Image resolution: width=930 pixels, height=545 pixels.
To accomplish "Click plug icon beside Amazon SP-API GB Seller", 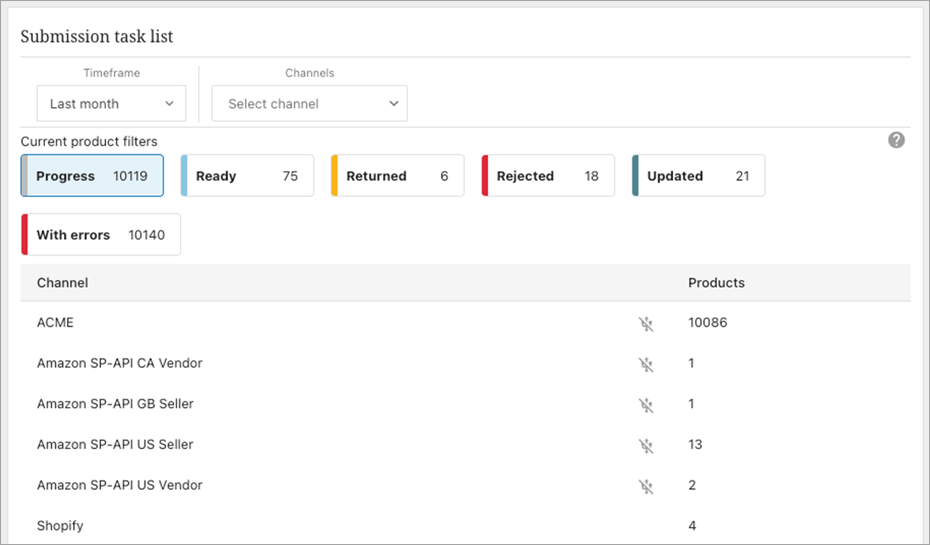I will point(646,404).
